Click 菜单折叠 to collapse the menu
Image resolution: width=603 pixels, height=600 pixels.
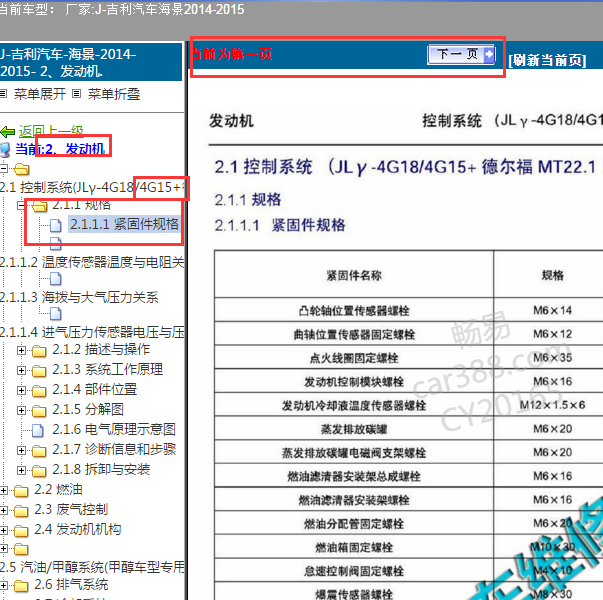(x=114, y=94)
